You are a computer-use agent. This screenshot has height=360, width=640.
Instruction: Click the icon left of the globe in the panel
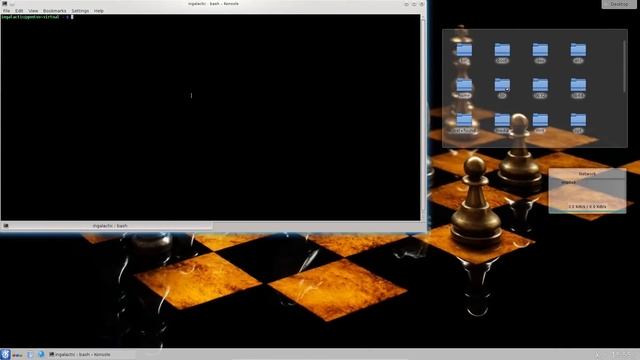[x=30, y=354]
